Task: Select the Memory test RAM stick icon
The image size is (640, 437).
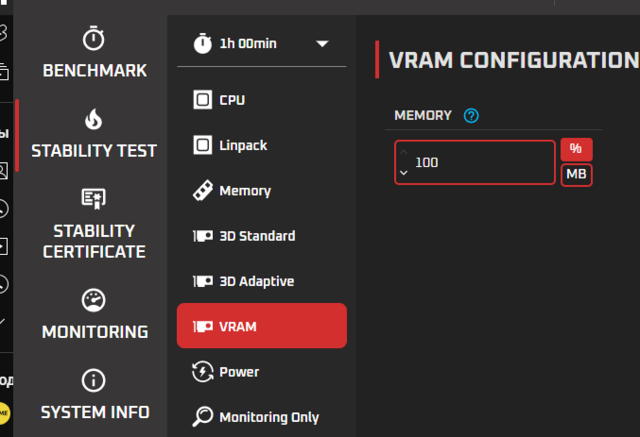Action: [x=202, y=191]
